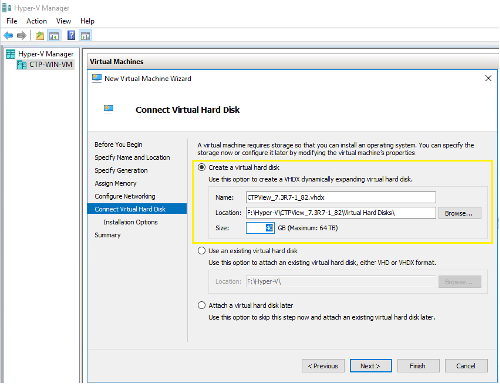Viewport: 500px width, 384px height.
Task: Go to Assign Memory step
Action: [115, 183]
